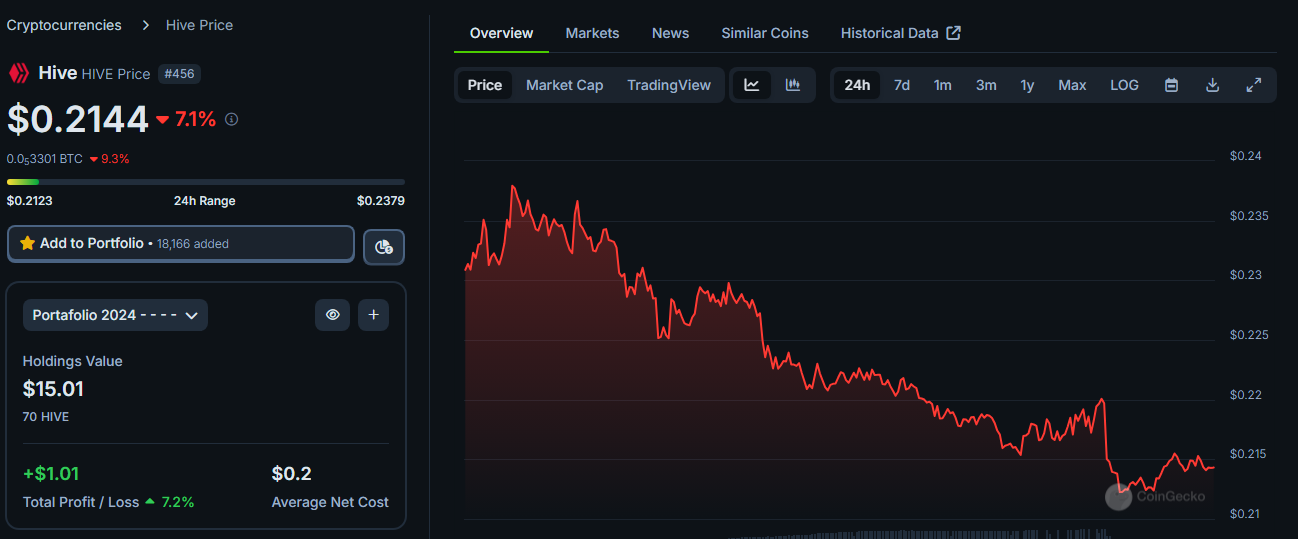Select the 7d time range
1298x539 pixels.
point(902,85)
